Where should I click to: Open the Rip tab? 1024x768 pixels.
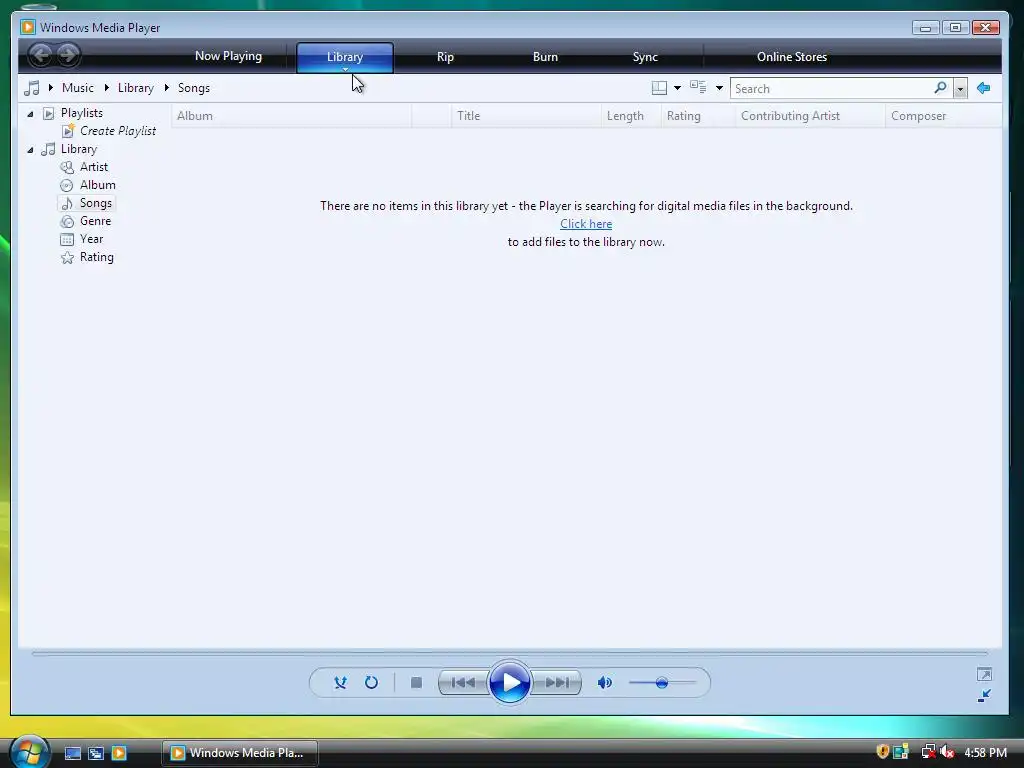[x=445, y=57]
